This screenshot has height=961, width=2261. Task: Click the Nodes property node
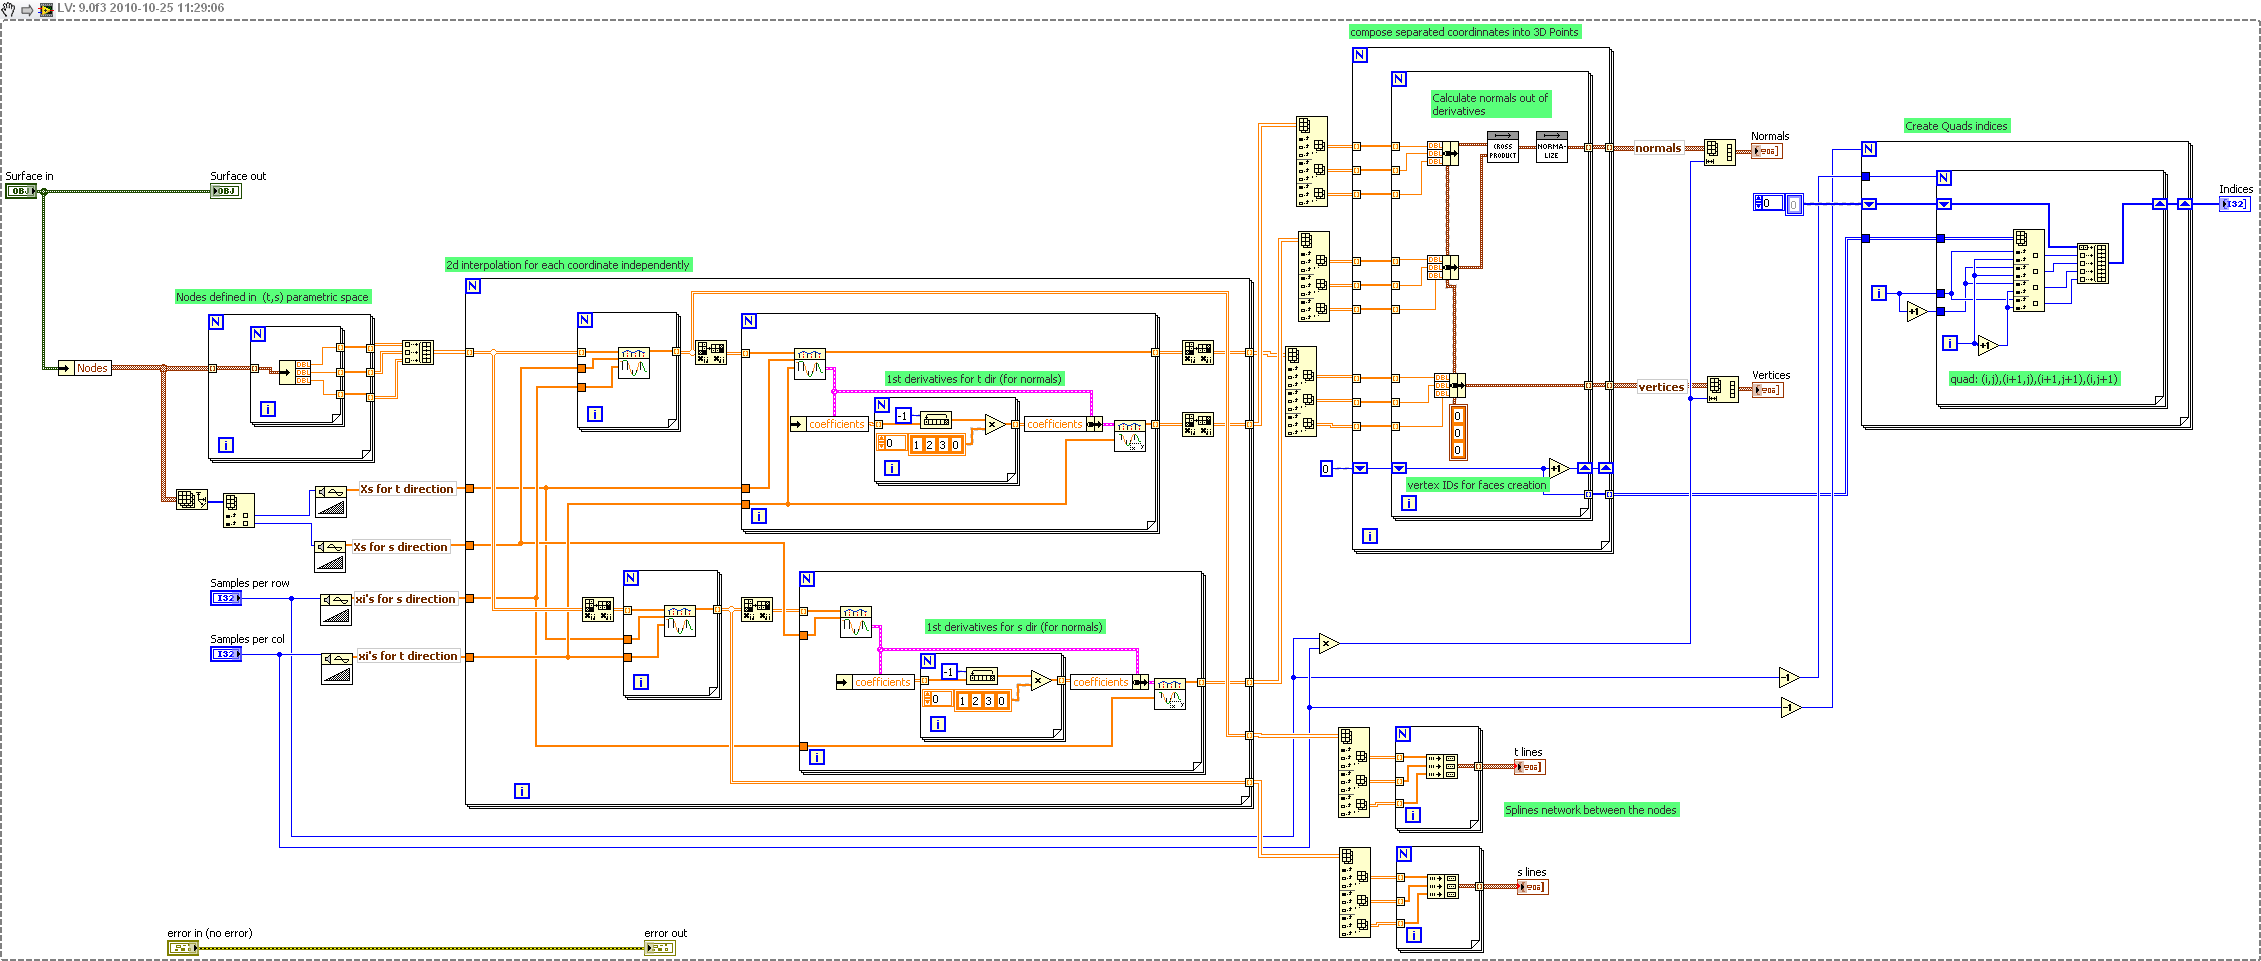(x=84, y=368)
